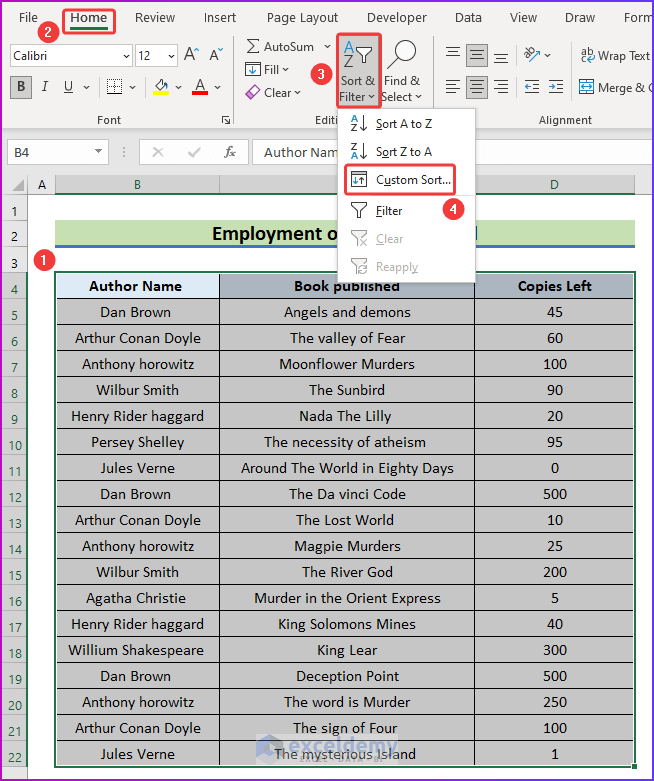Open the Clear eraser button
654x781 pixels.
pos(273,93)
